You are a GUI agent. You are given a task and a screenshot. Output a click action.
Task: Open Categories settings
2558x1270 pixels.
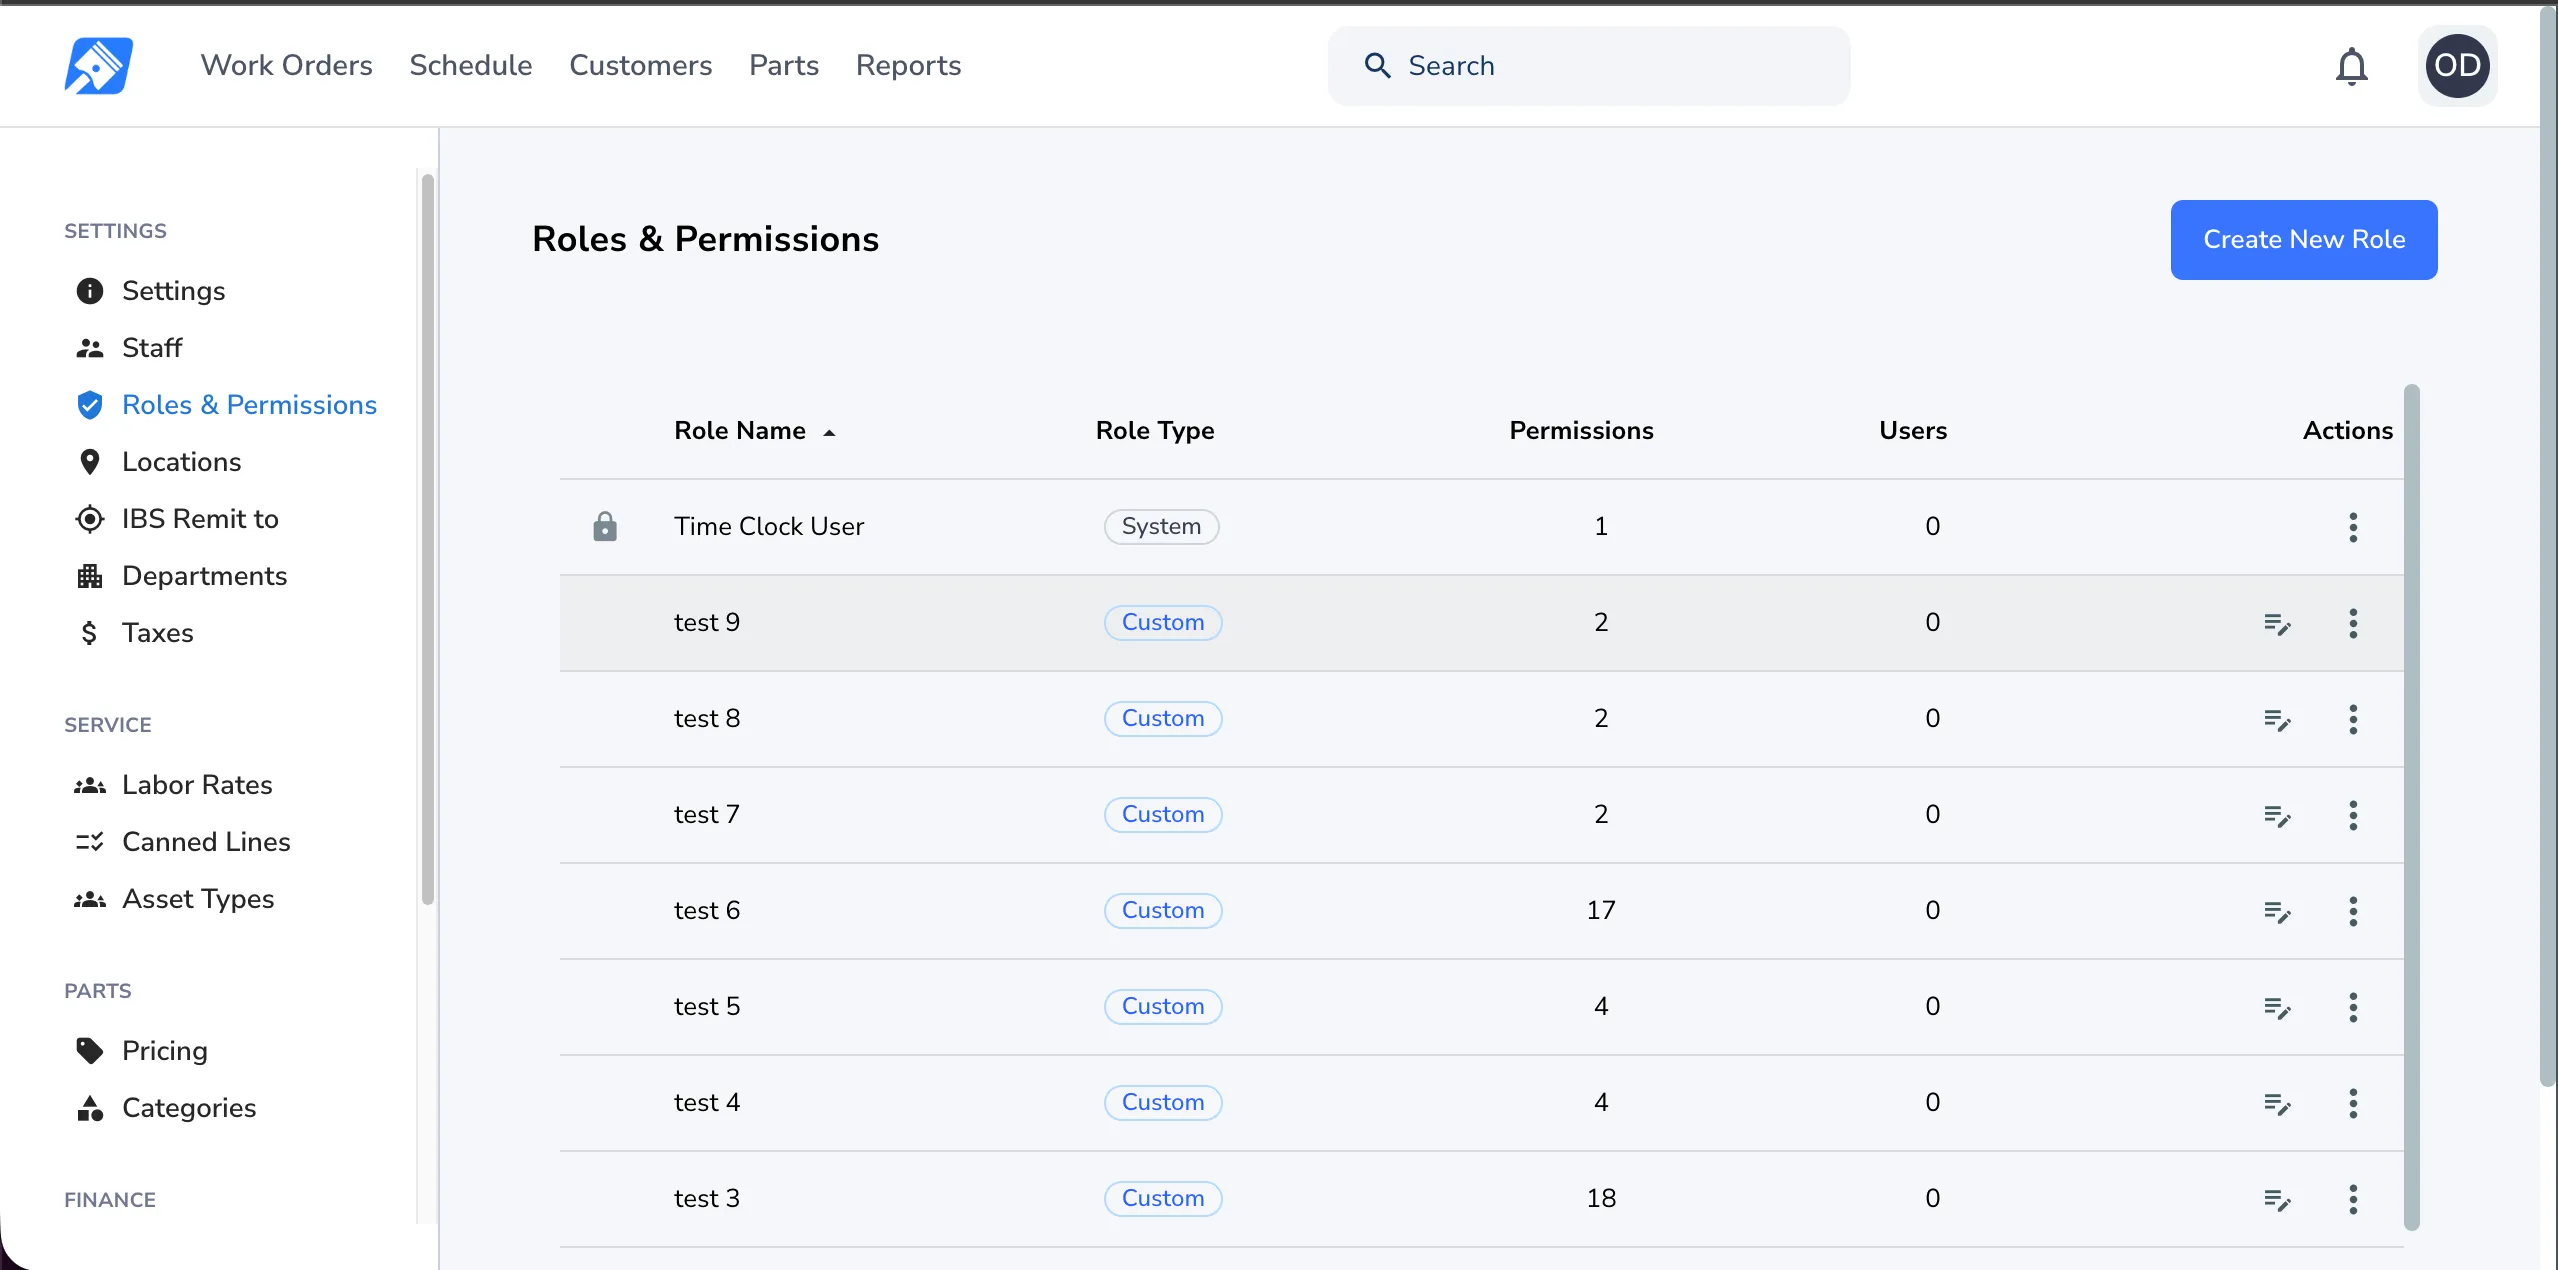166,1108
